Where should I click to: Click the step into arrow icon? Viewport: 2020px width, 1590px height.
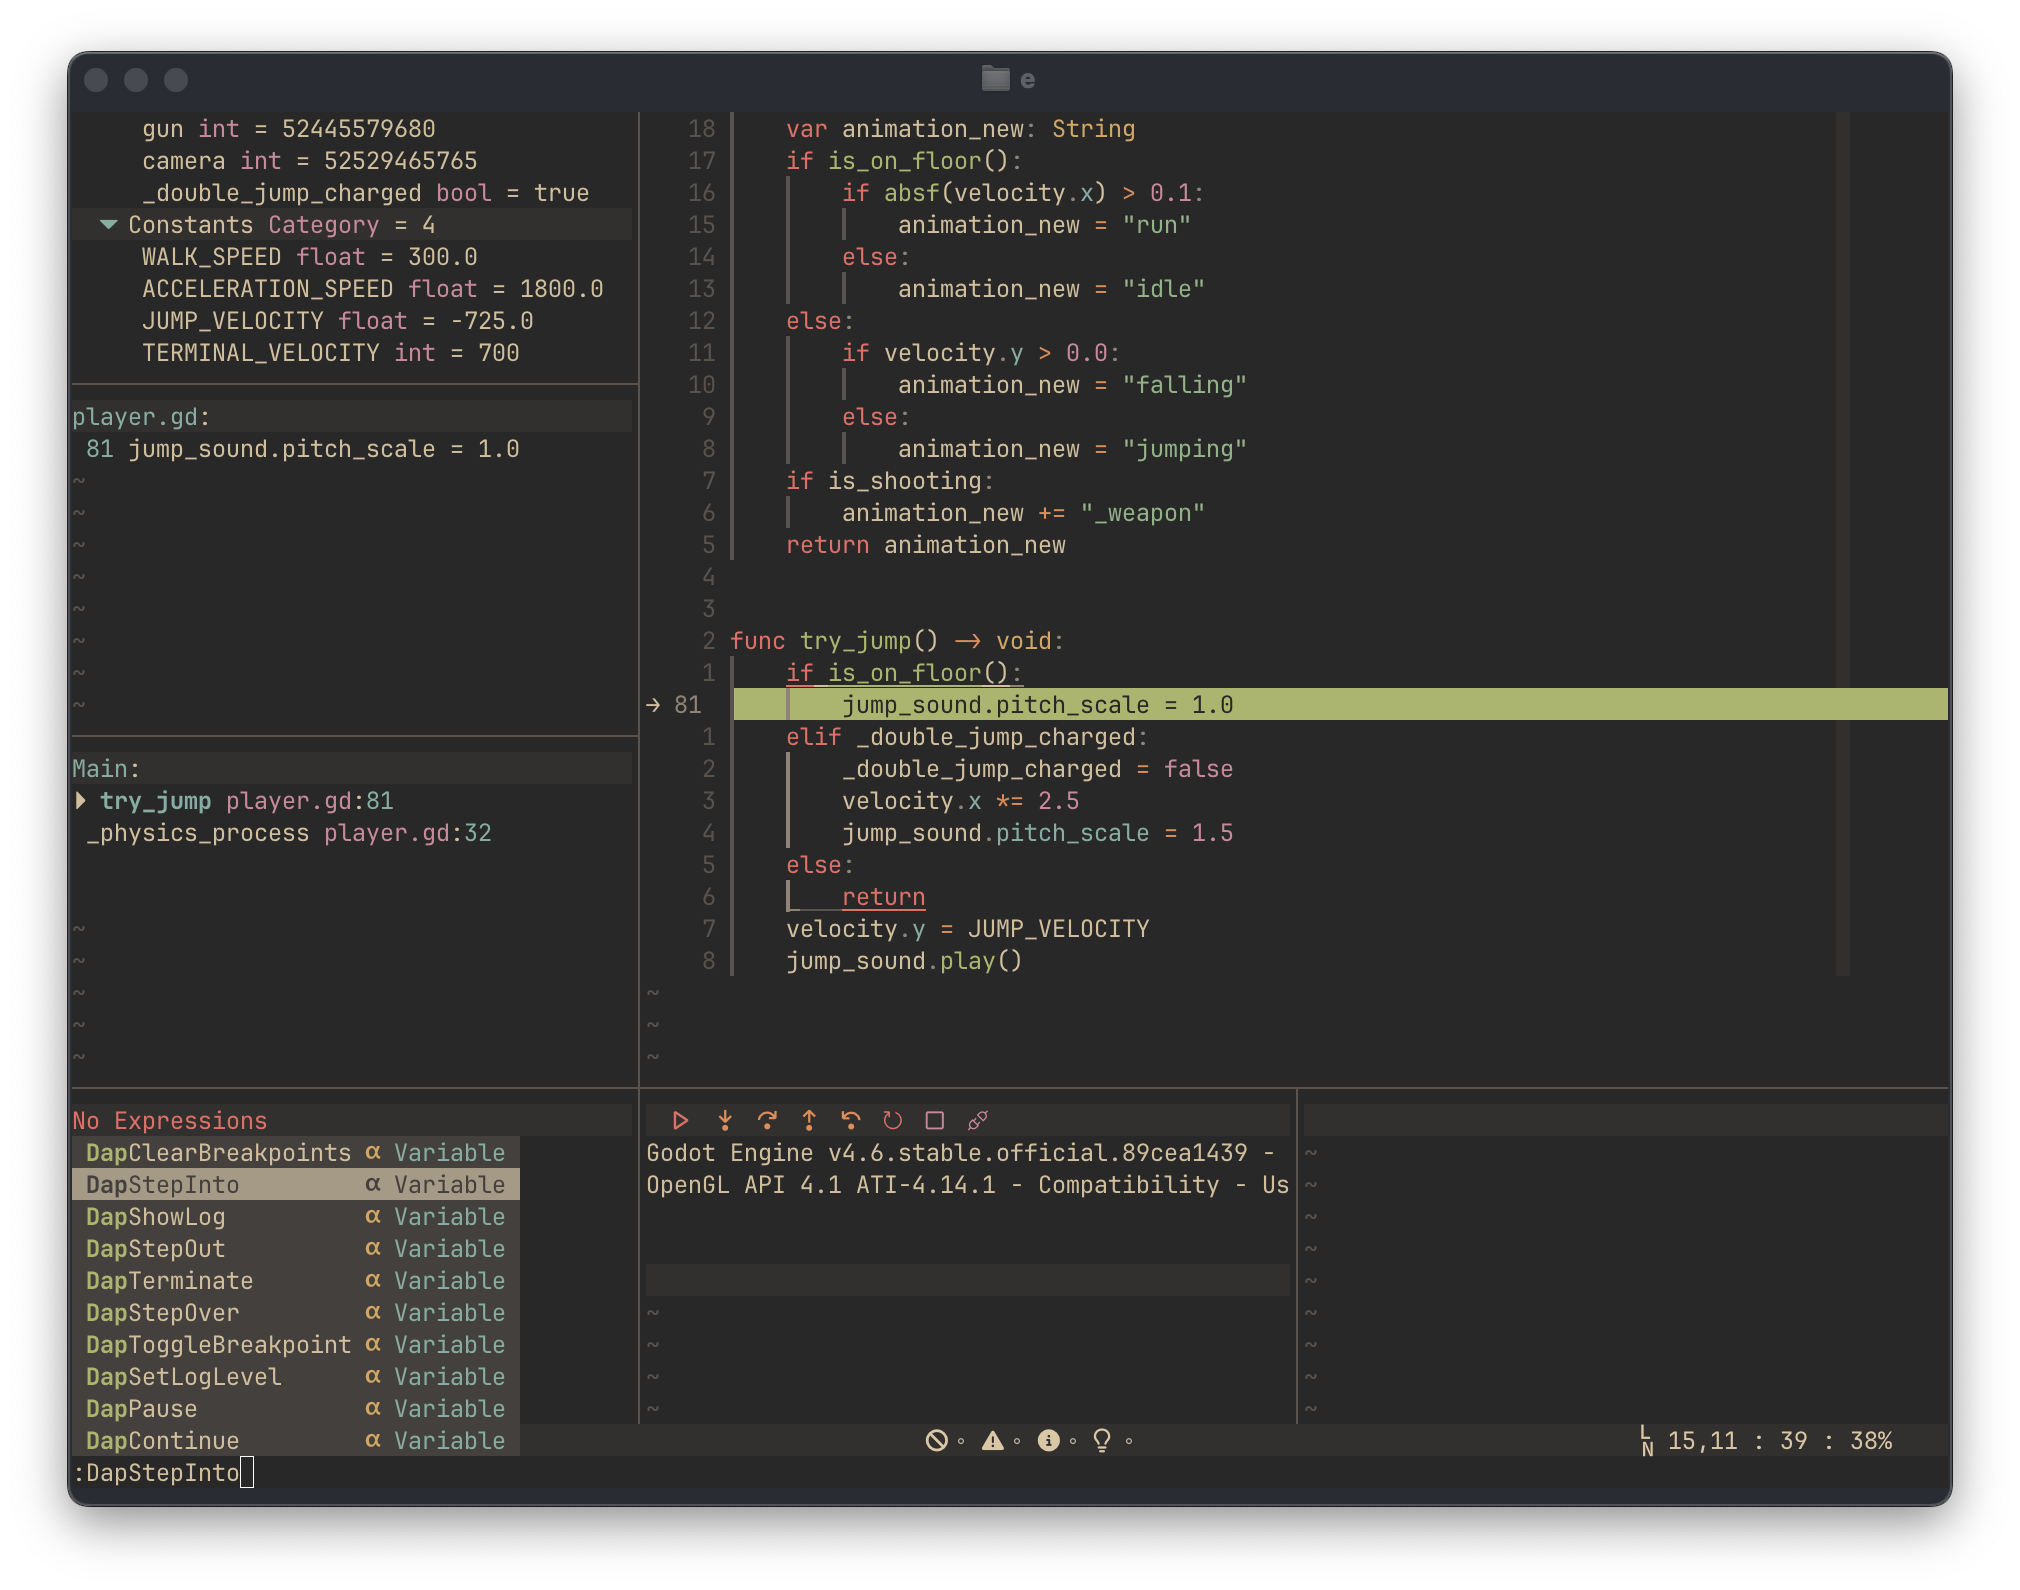[725, 1120]
